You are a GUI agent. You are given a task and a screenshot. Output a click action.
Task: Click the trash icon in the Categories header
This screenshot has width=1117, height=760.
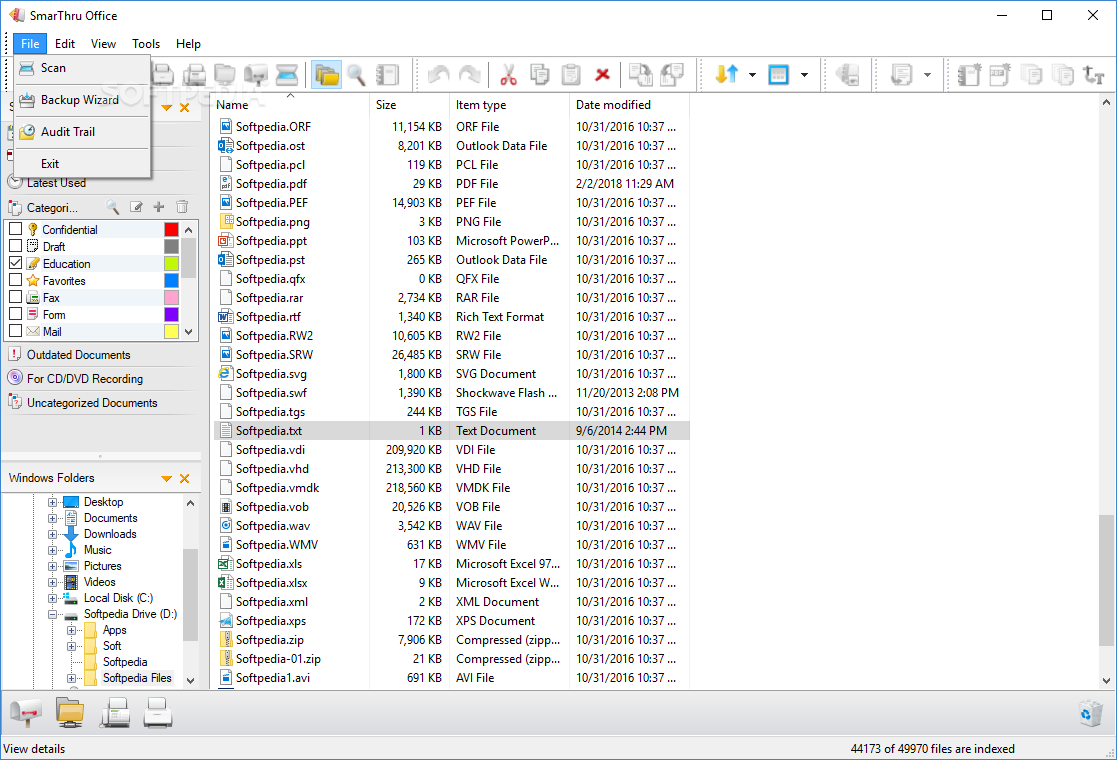[x=182, y=207]
